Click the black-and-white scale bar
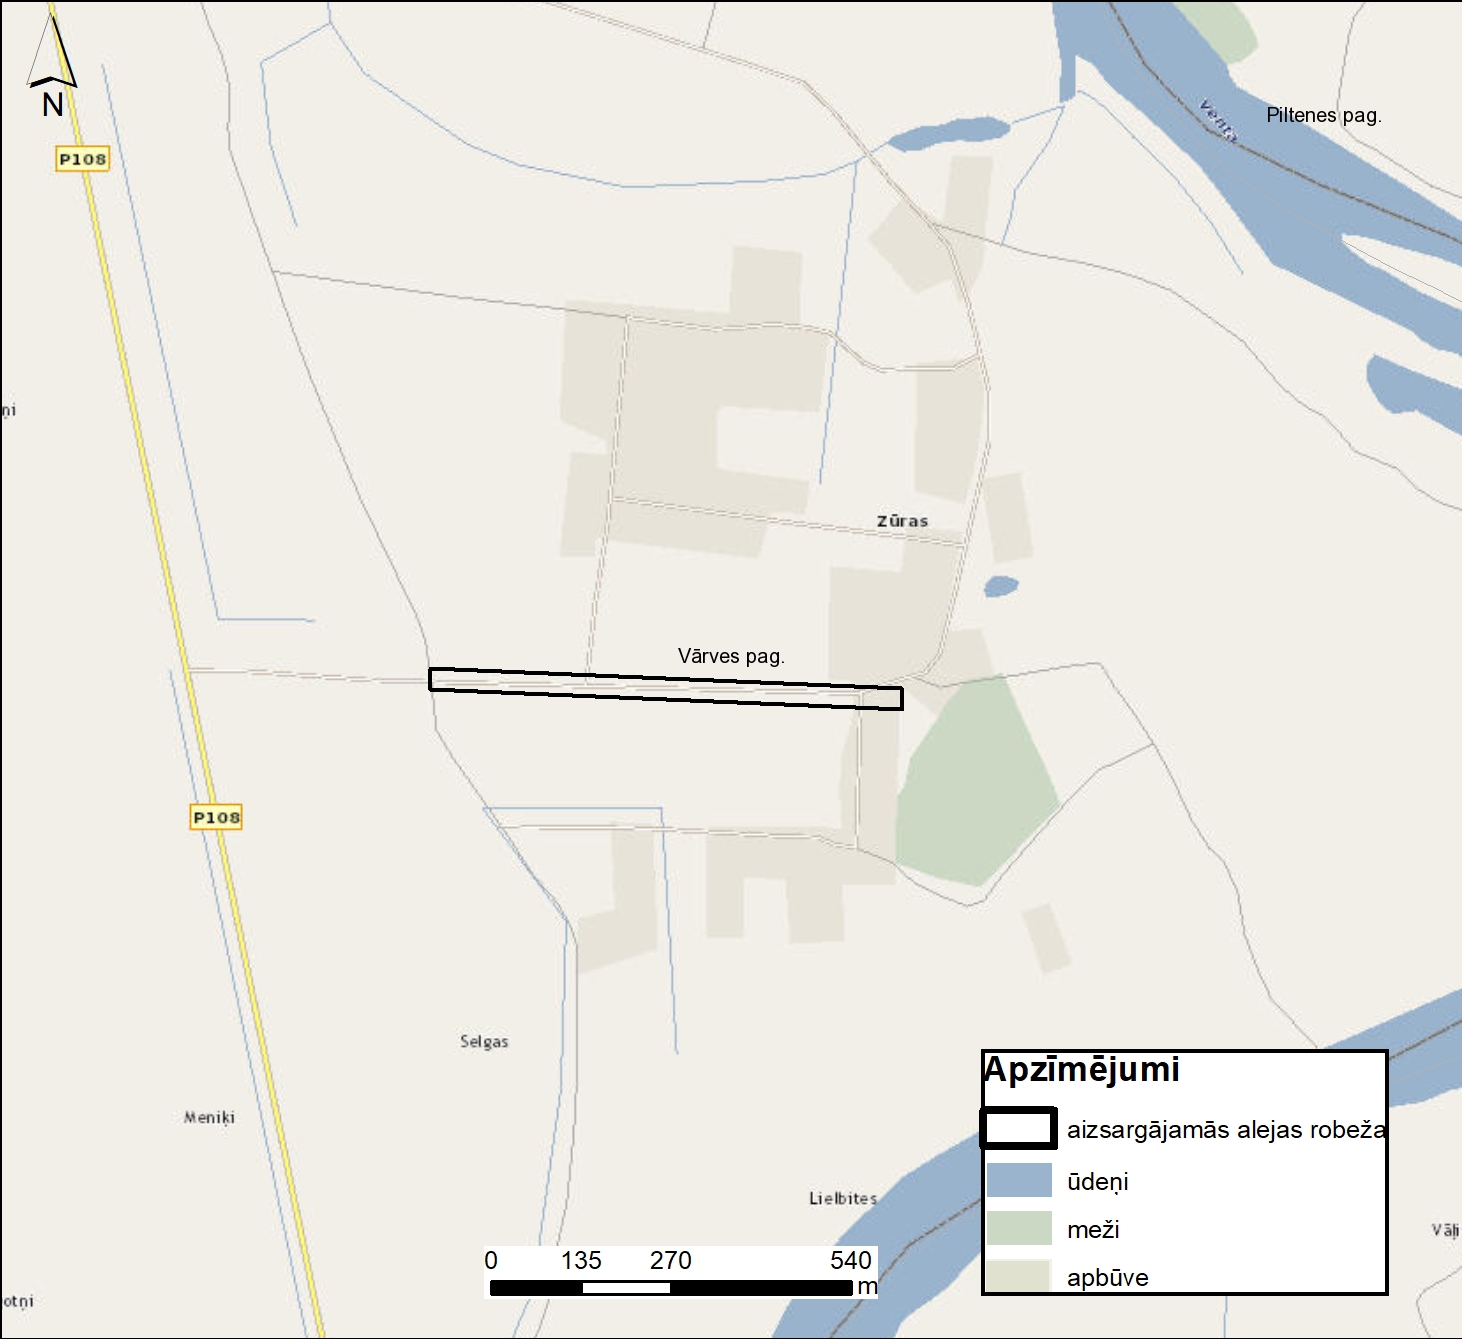The image size is (1462, 1339). 670,1288
